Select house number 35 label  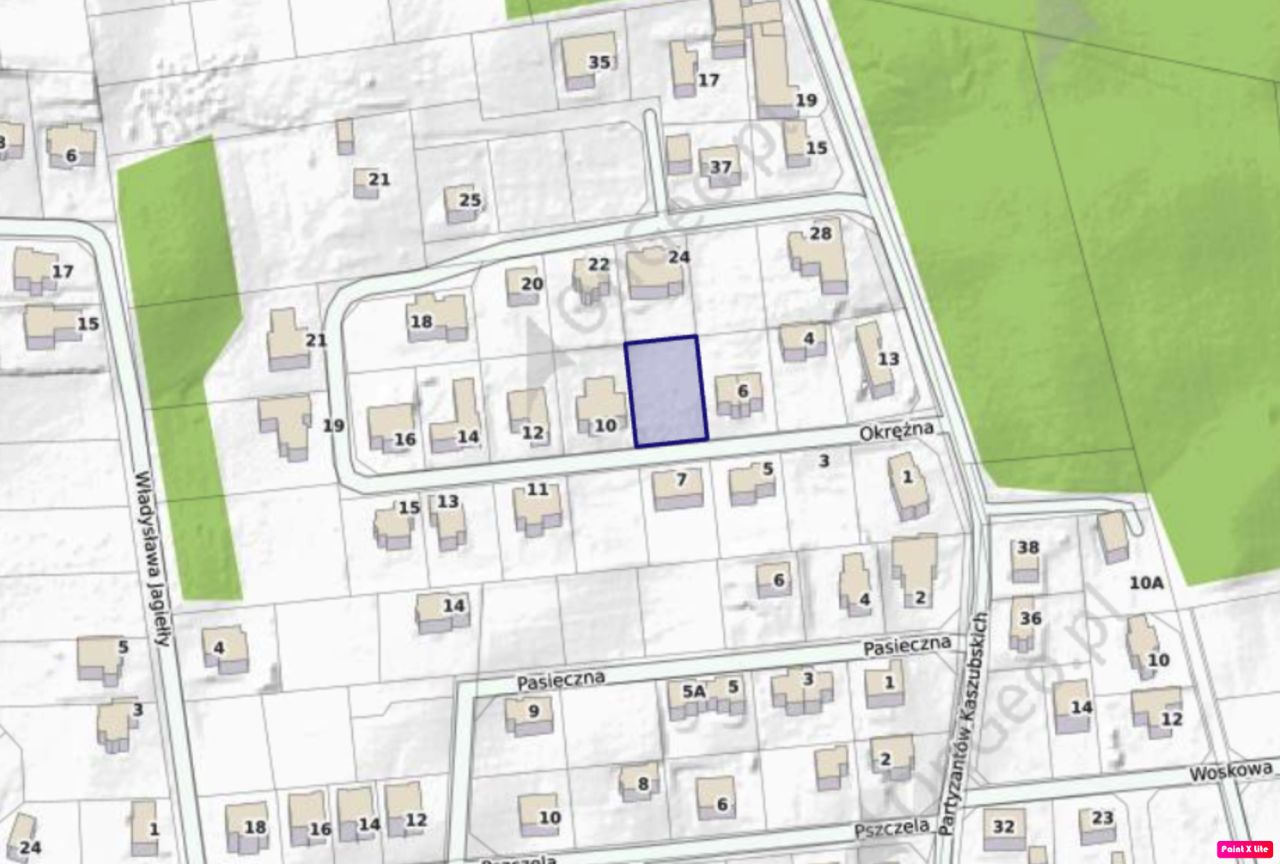coord(599,62)
